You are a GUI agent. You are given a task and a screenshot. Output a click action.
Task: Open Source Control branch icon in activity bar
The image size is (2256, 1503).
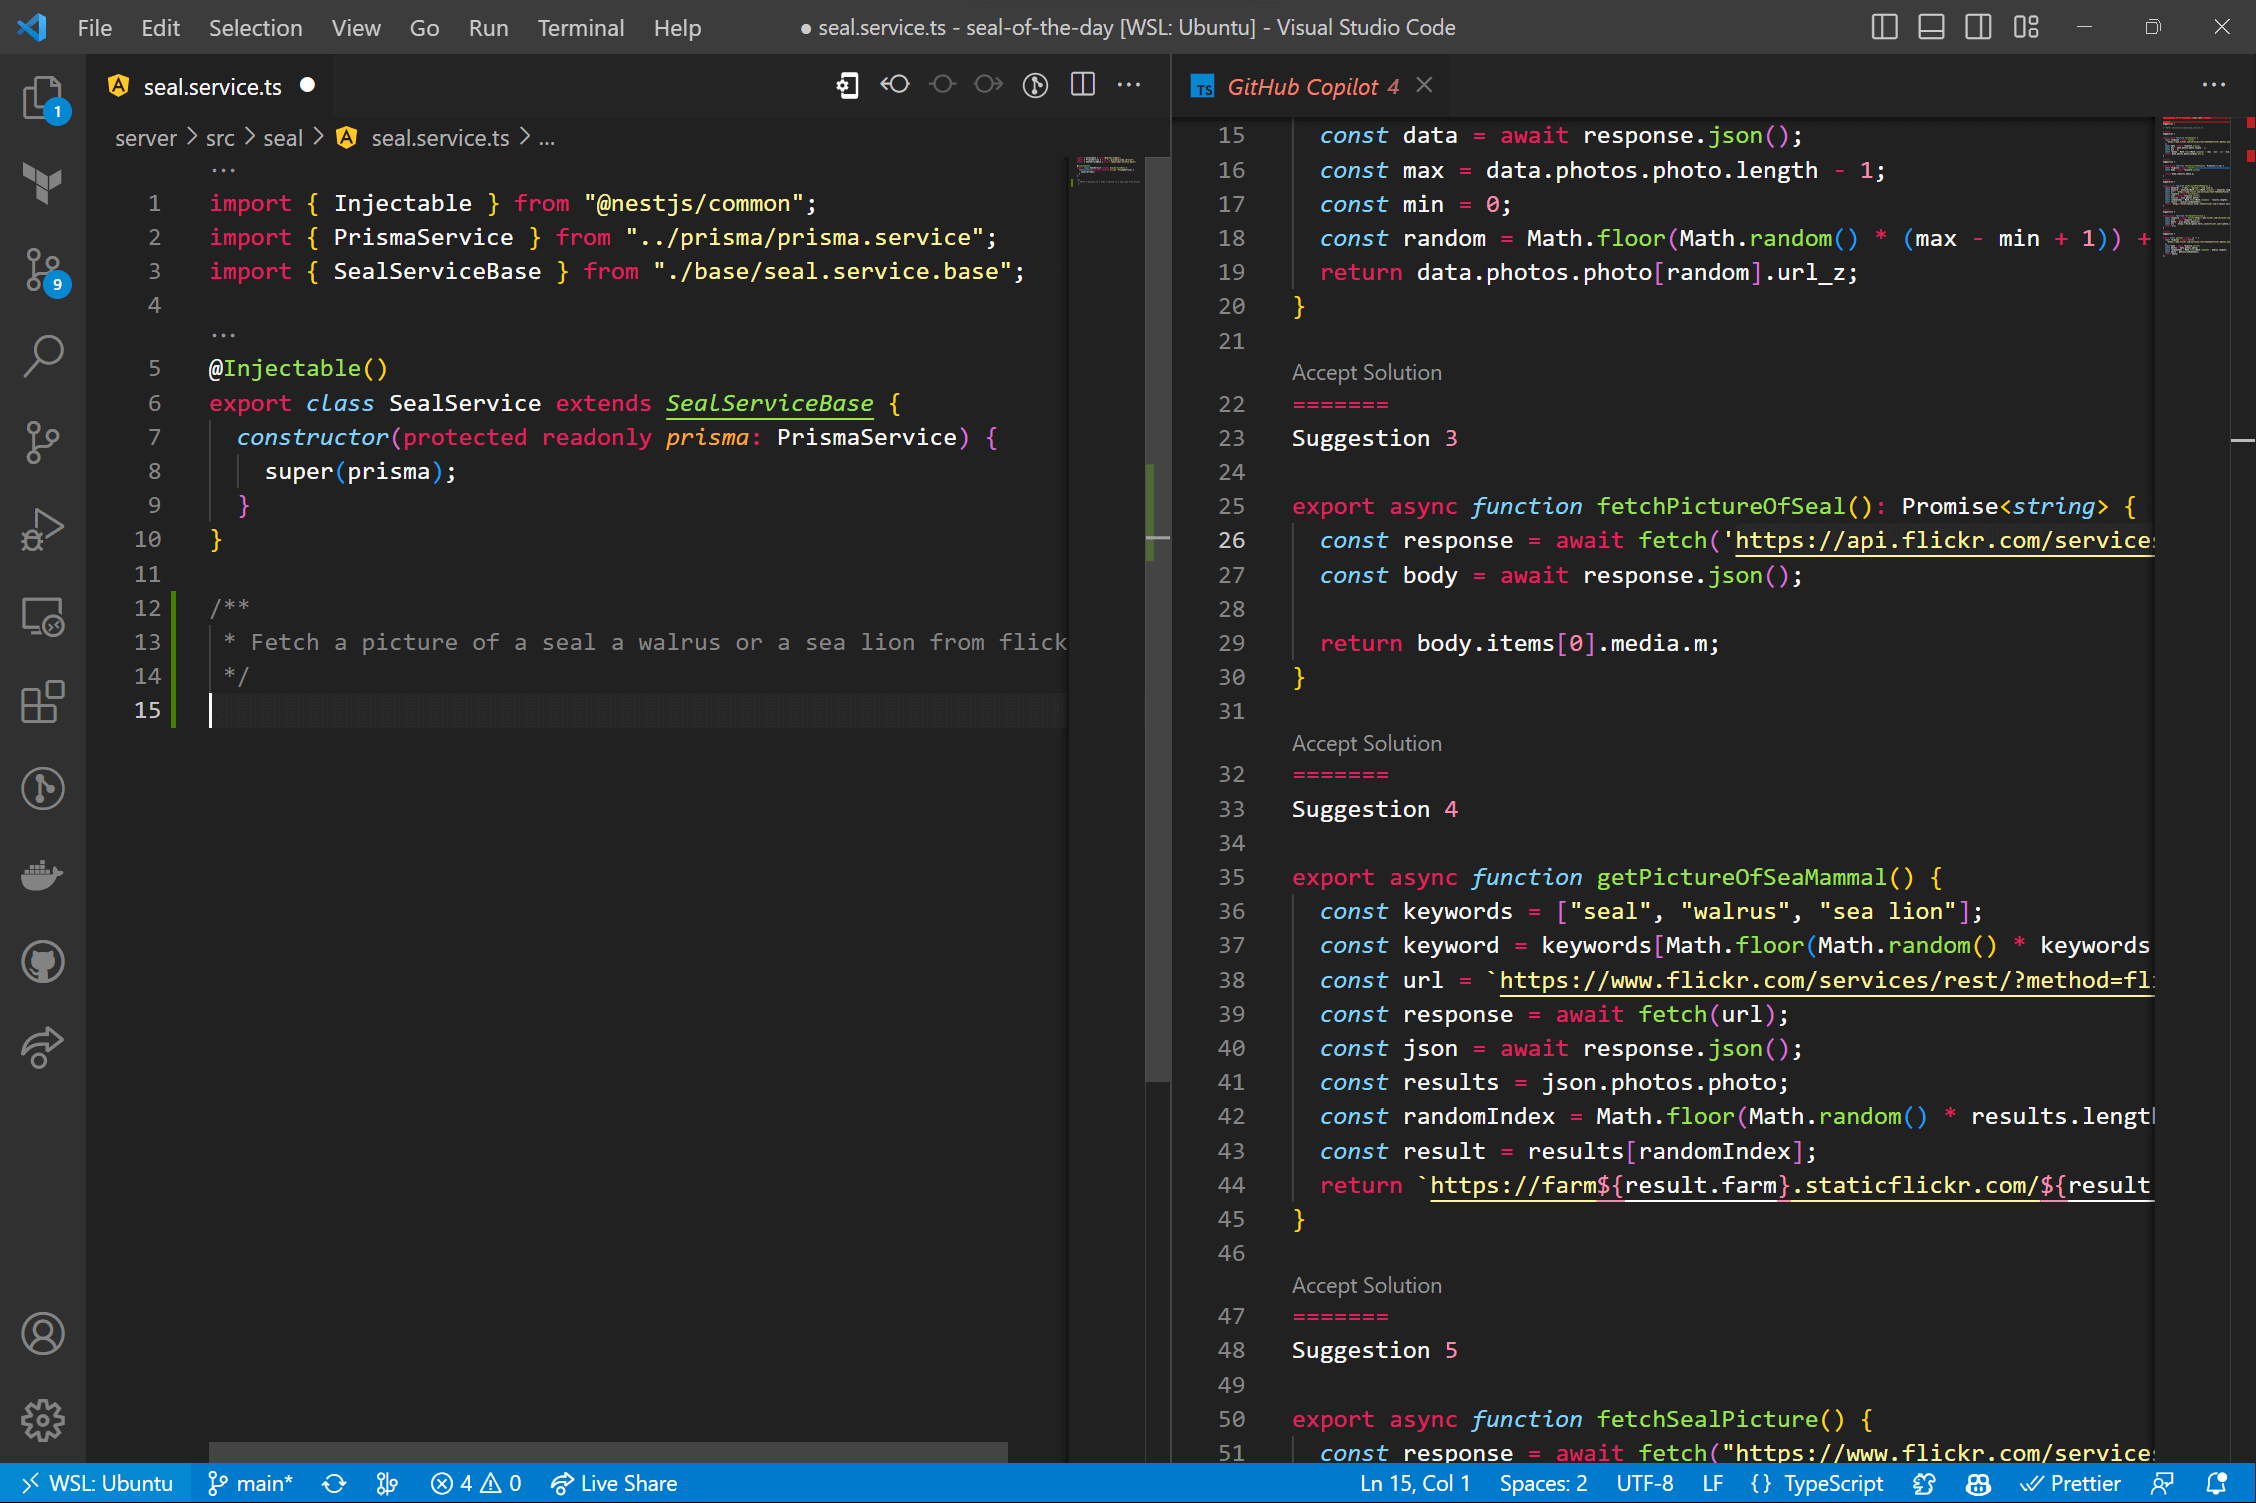42,441
